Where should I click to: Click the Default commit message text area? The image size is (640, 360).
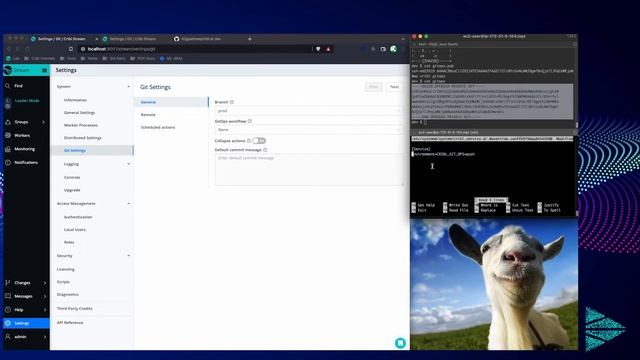[309, 170]
